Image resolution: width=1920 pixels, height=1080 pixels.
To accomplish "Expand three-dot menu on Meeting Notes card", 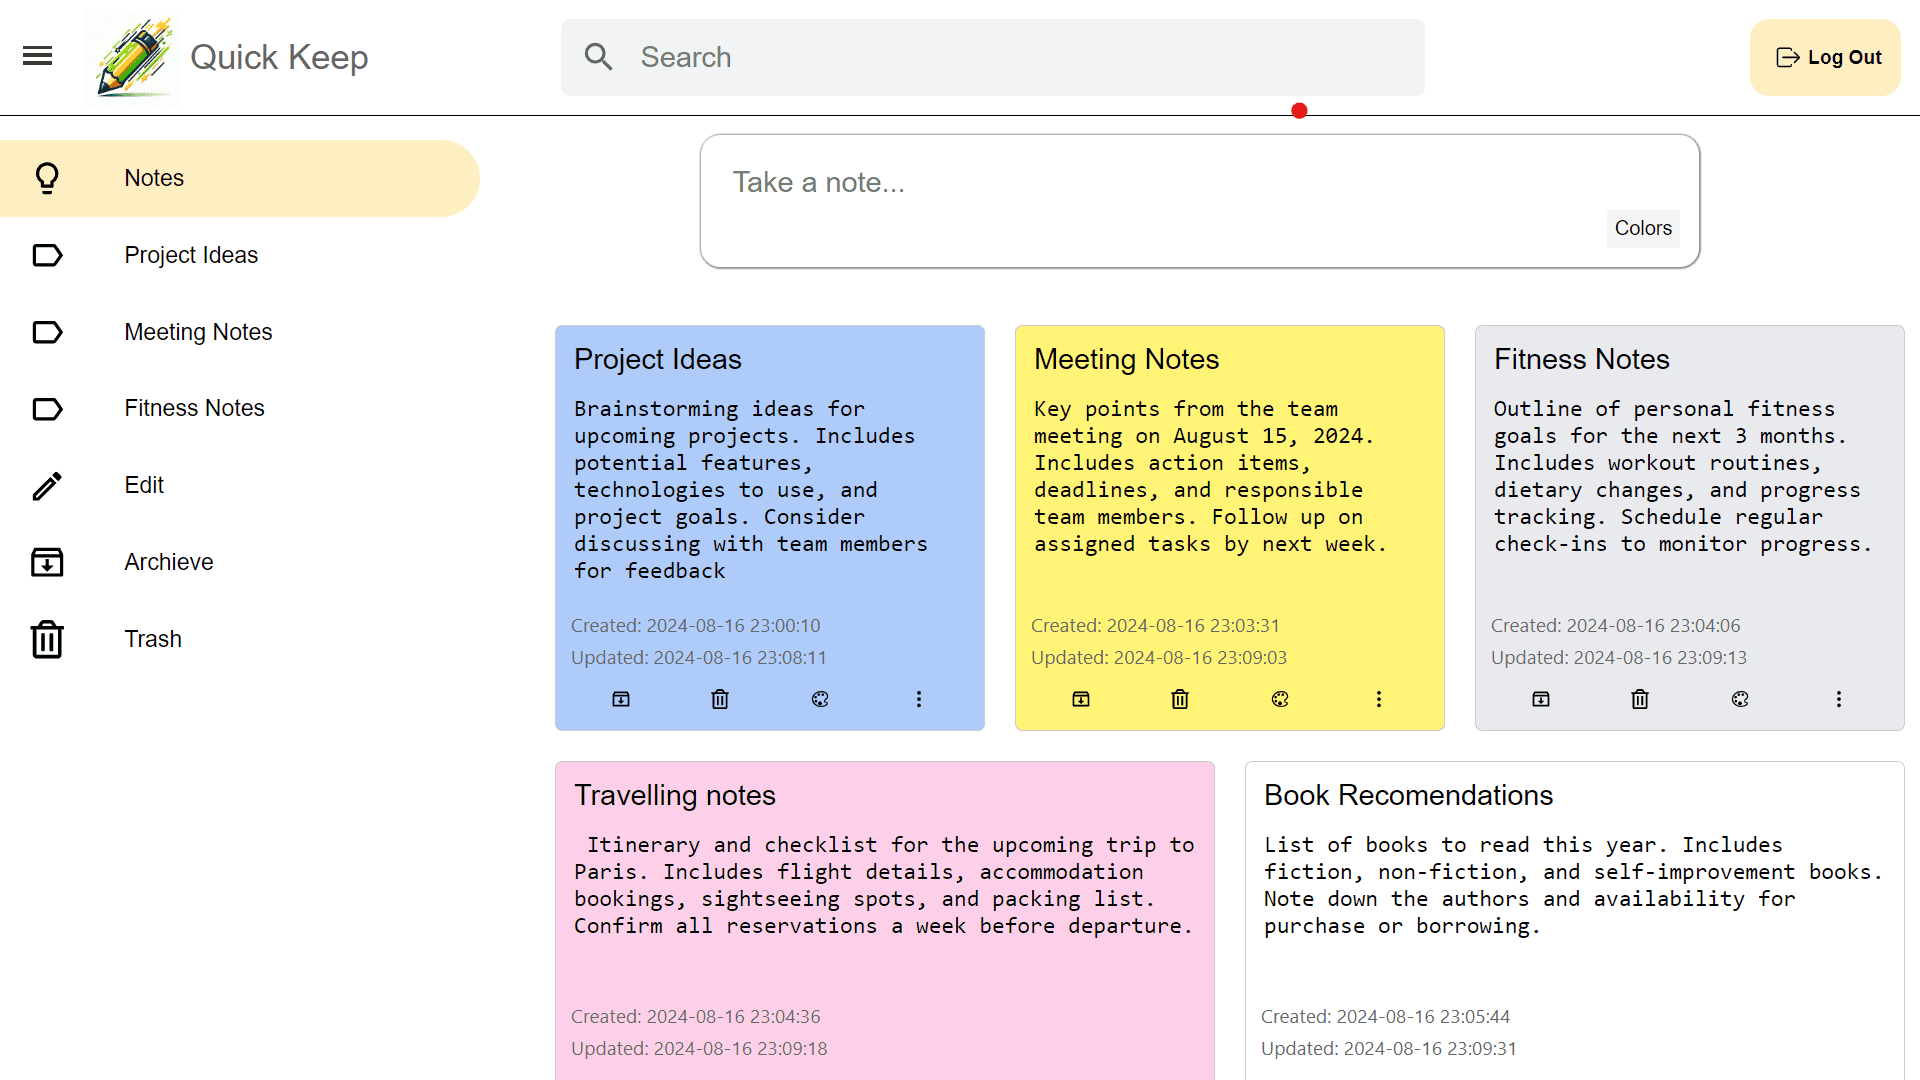I will pos(1379,699).
